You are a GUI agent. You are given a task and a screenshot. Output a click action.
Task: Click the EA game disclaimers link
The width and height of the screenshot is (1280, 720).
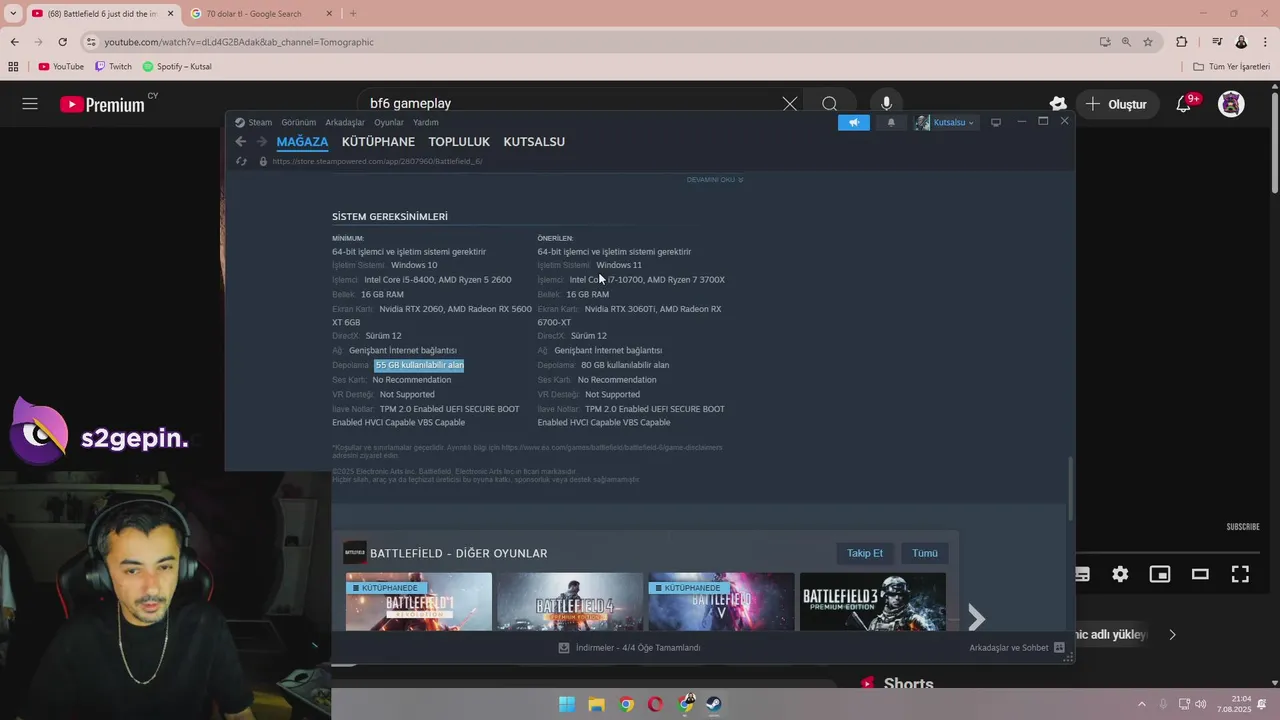(611, 448)
